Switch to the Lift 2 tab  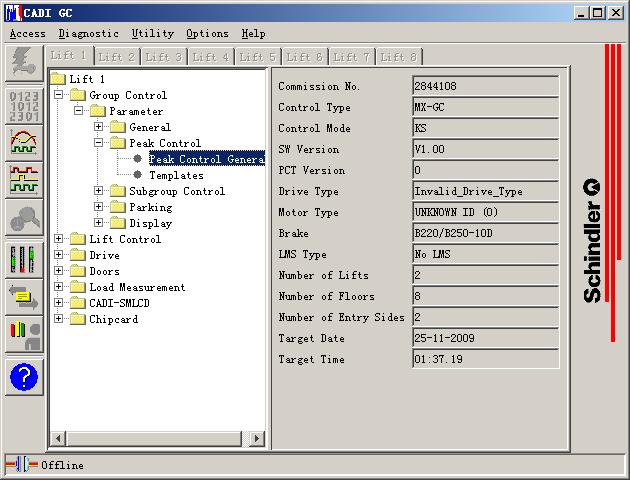(x=117, y=57)
